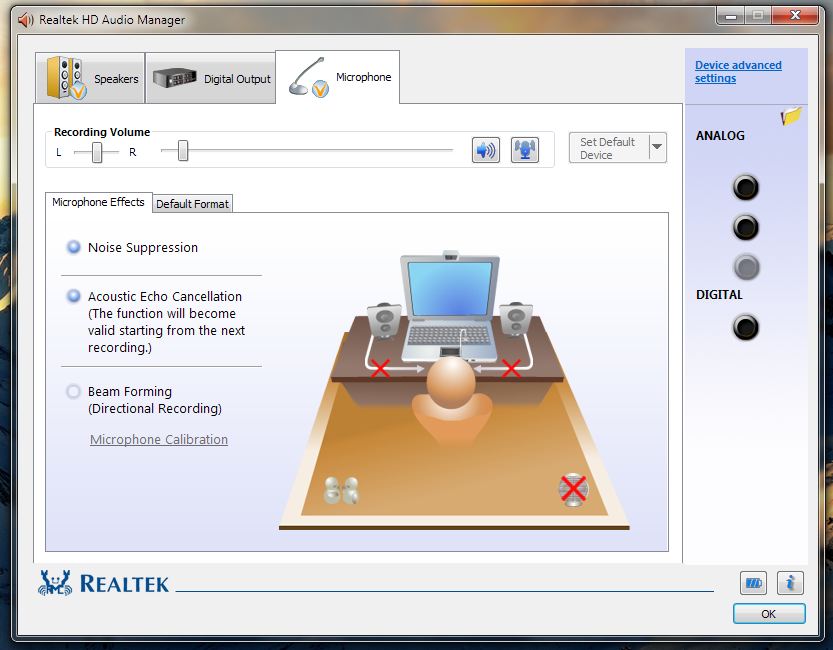Open the connector settings folder icon
The image size is (833, 650).
791,116
